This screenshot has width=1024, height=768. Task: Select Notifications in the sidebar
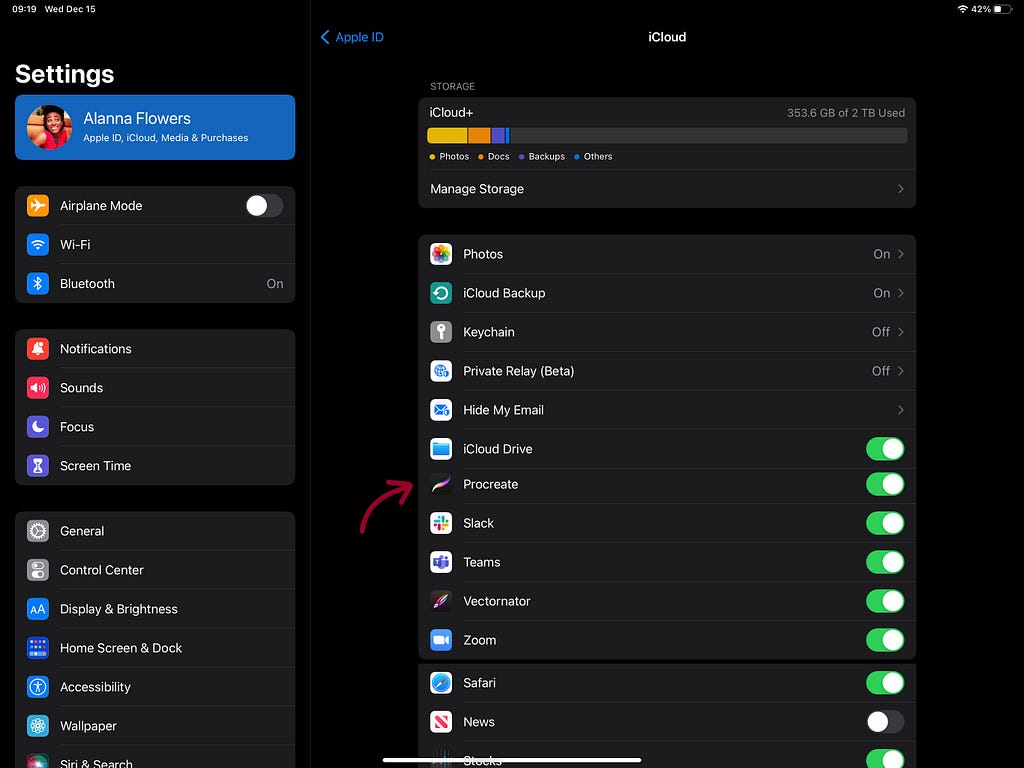(x=155, y=349)
